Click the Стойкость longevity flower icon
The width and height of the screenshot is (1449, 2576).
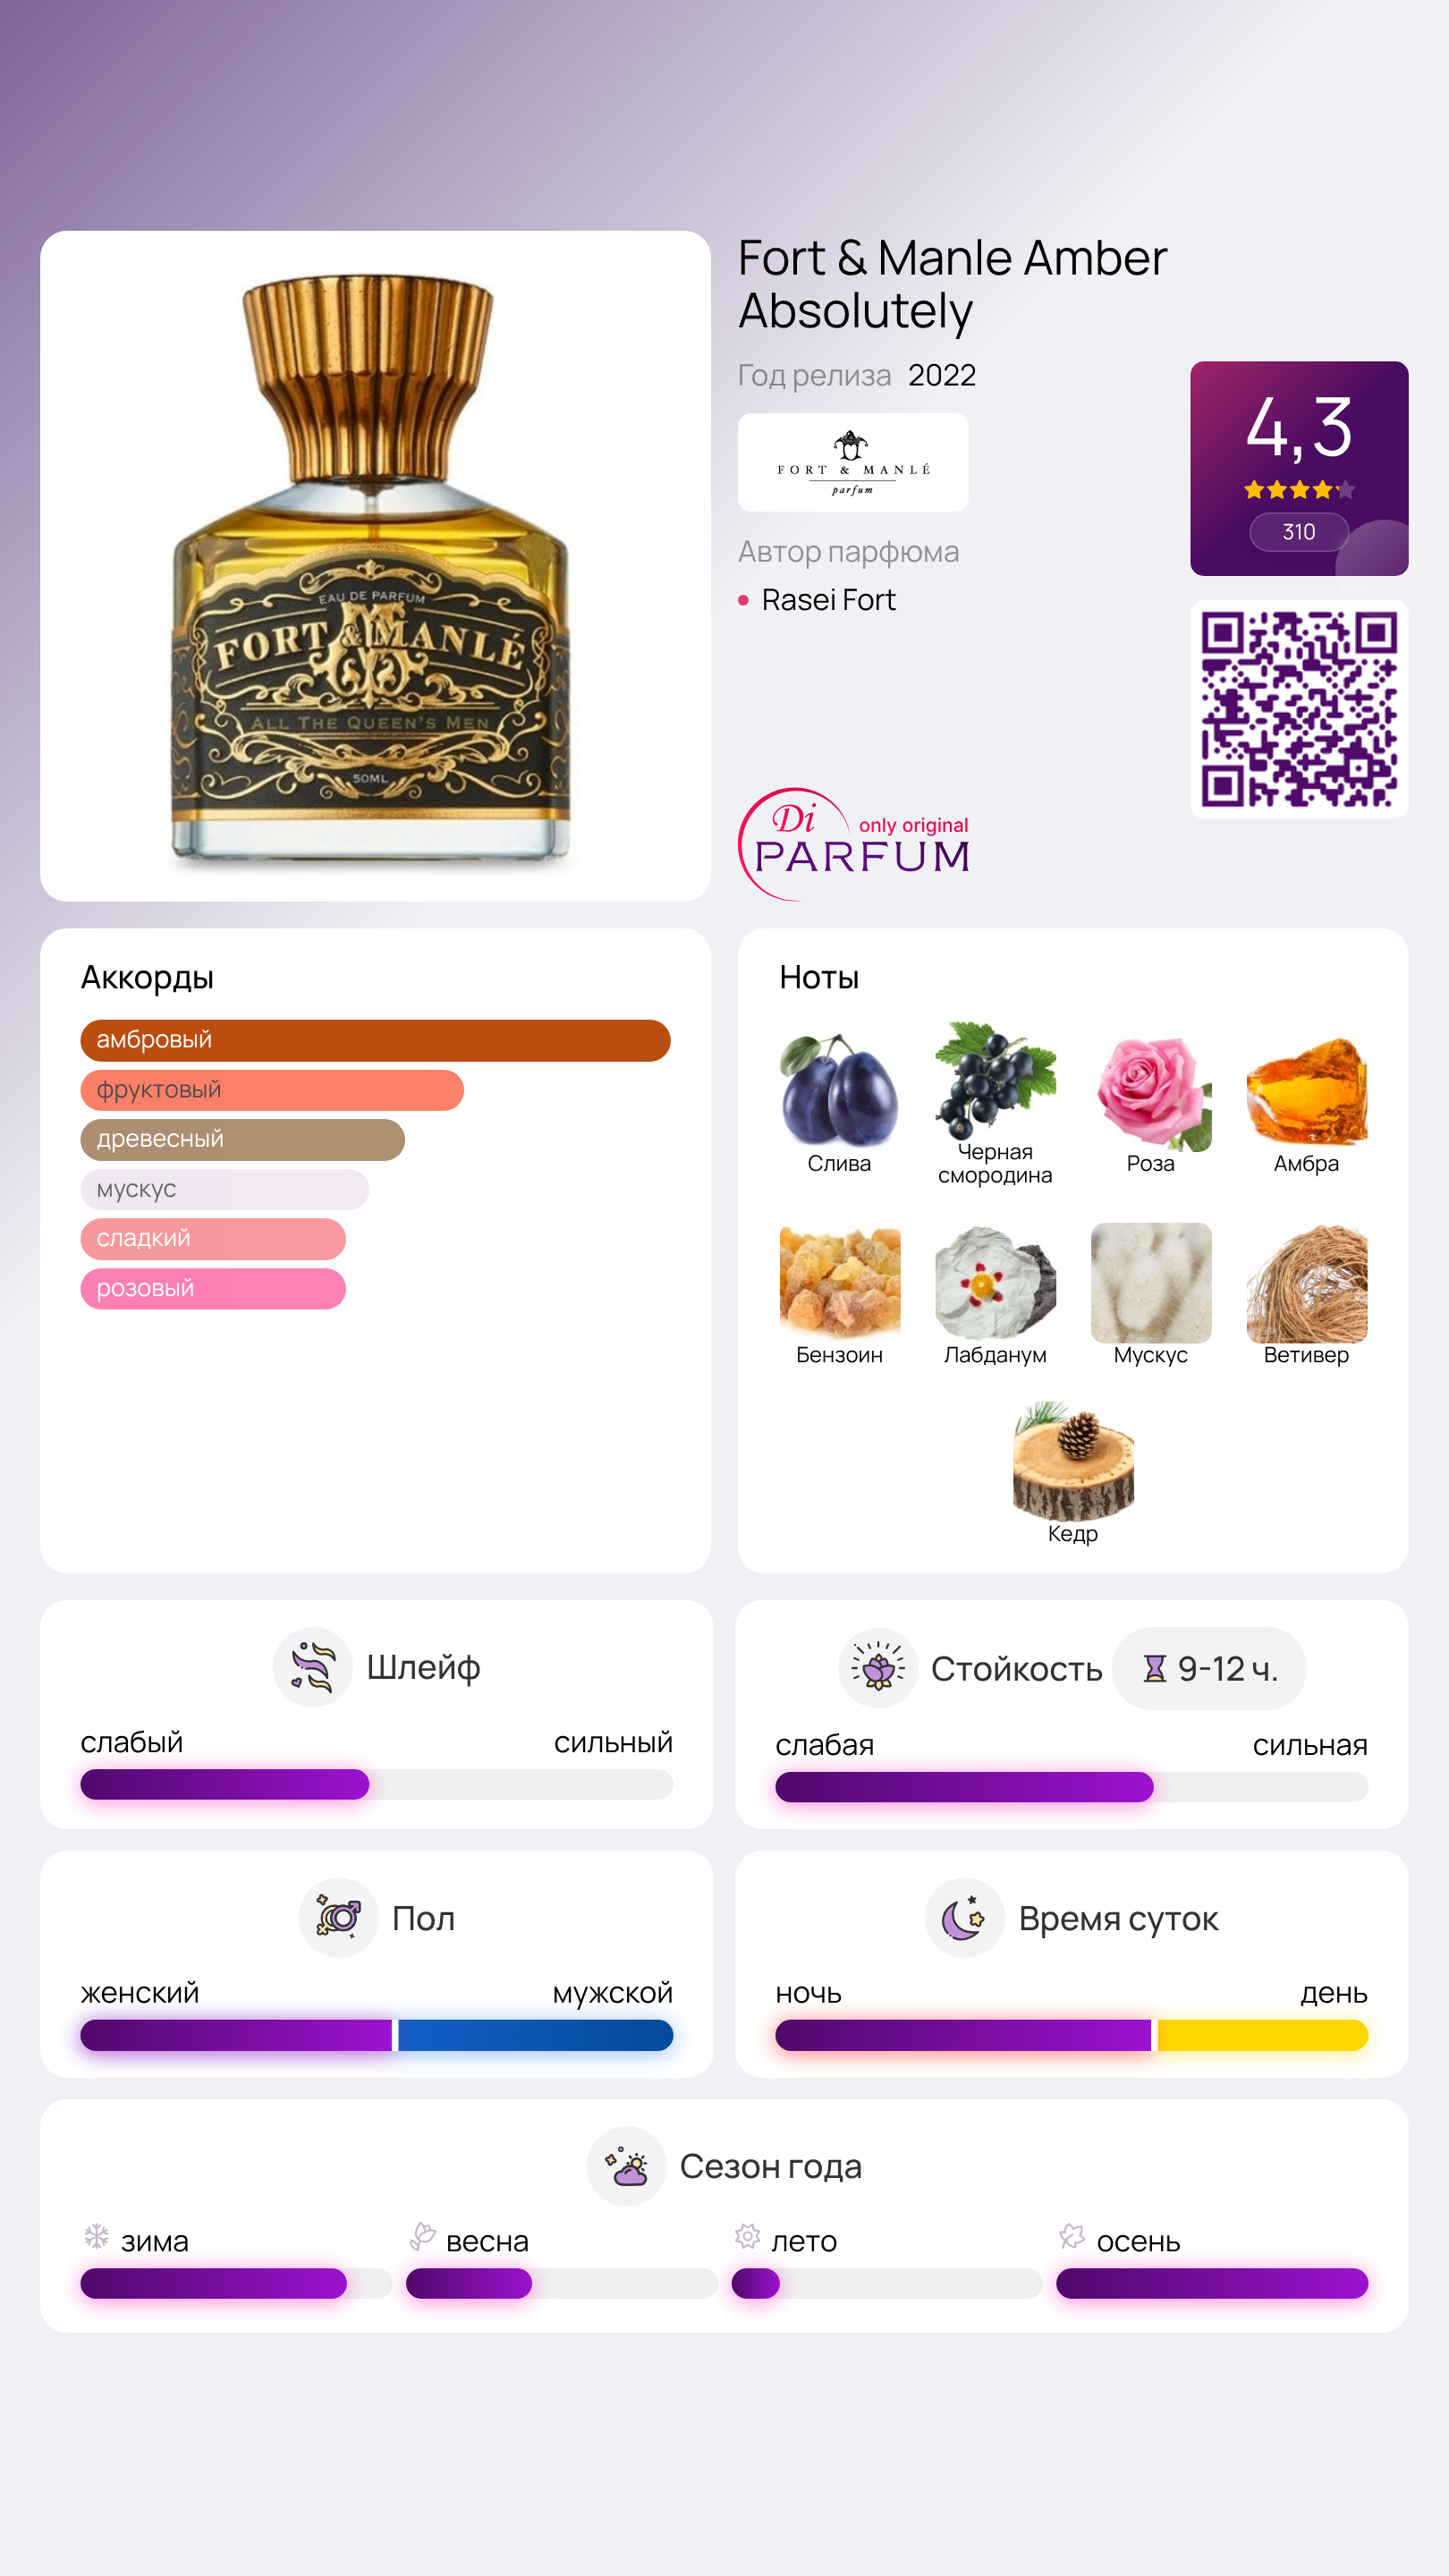pyautogui.click(x=878, y=1668)
